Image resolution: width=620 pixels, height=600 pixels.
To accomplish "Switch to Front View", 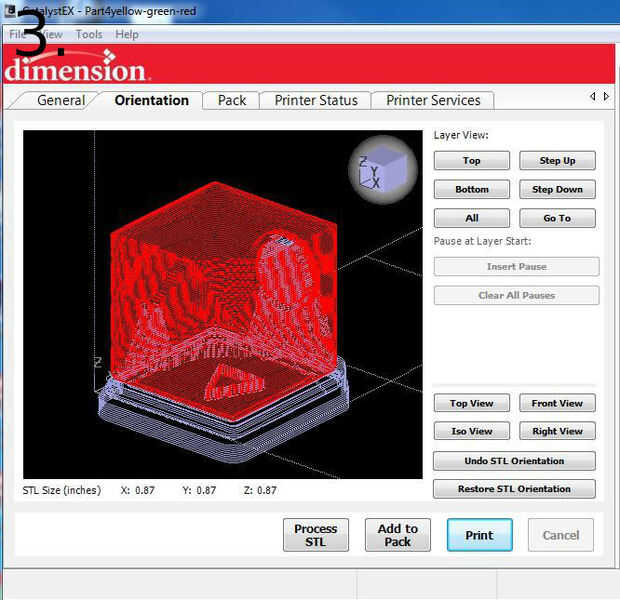I will click(x=557, y=403).
